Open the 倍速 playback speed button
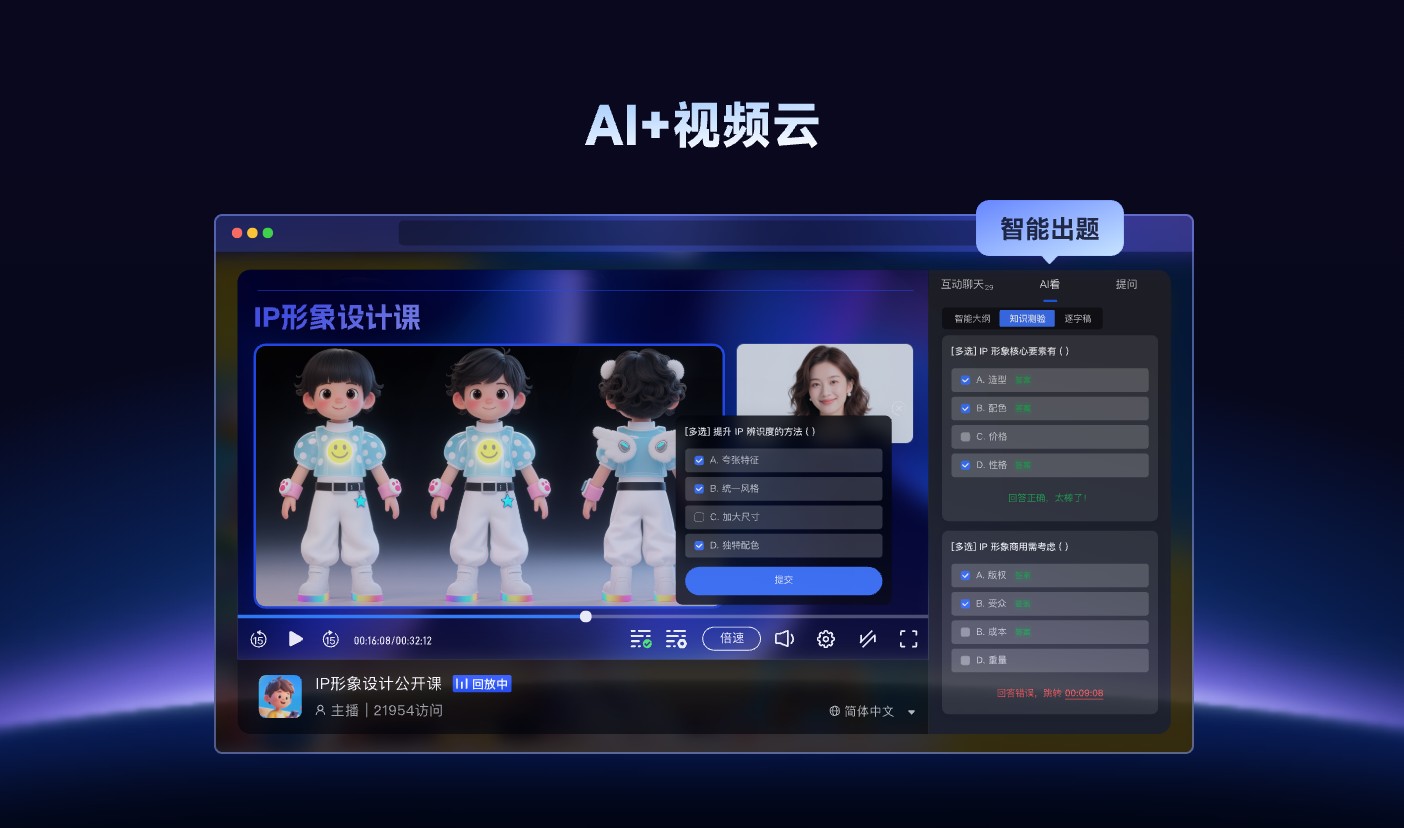The image size is (1404, 828). click(x=732, y=638)
